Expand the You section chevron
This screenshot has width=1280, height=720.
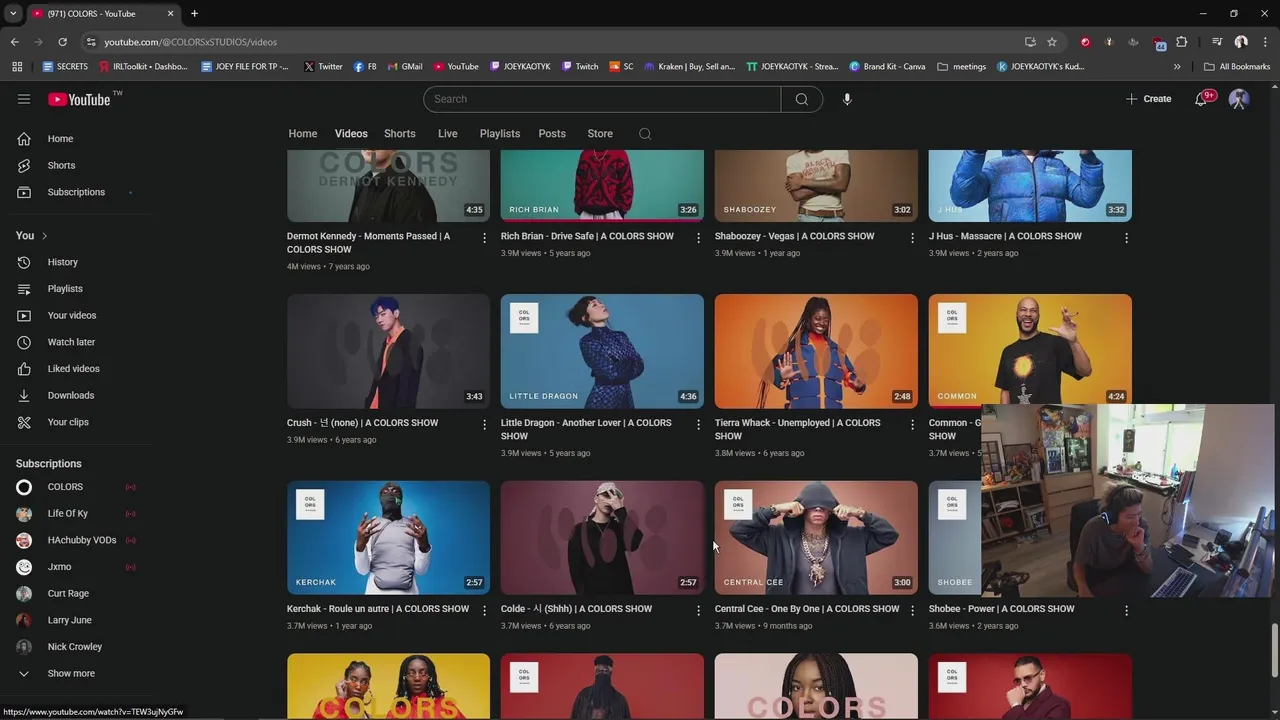coord(44,236)
